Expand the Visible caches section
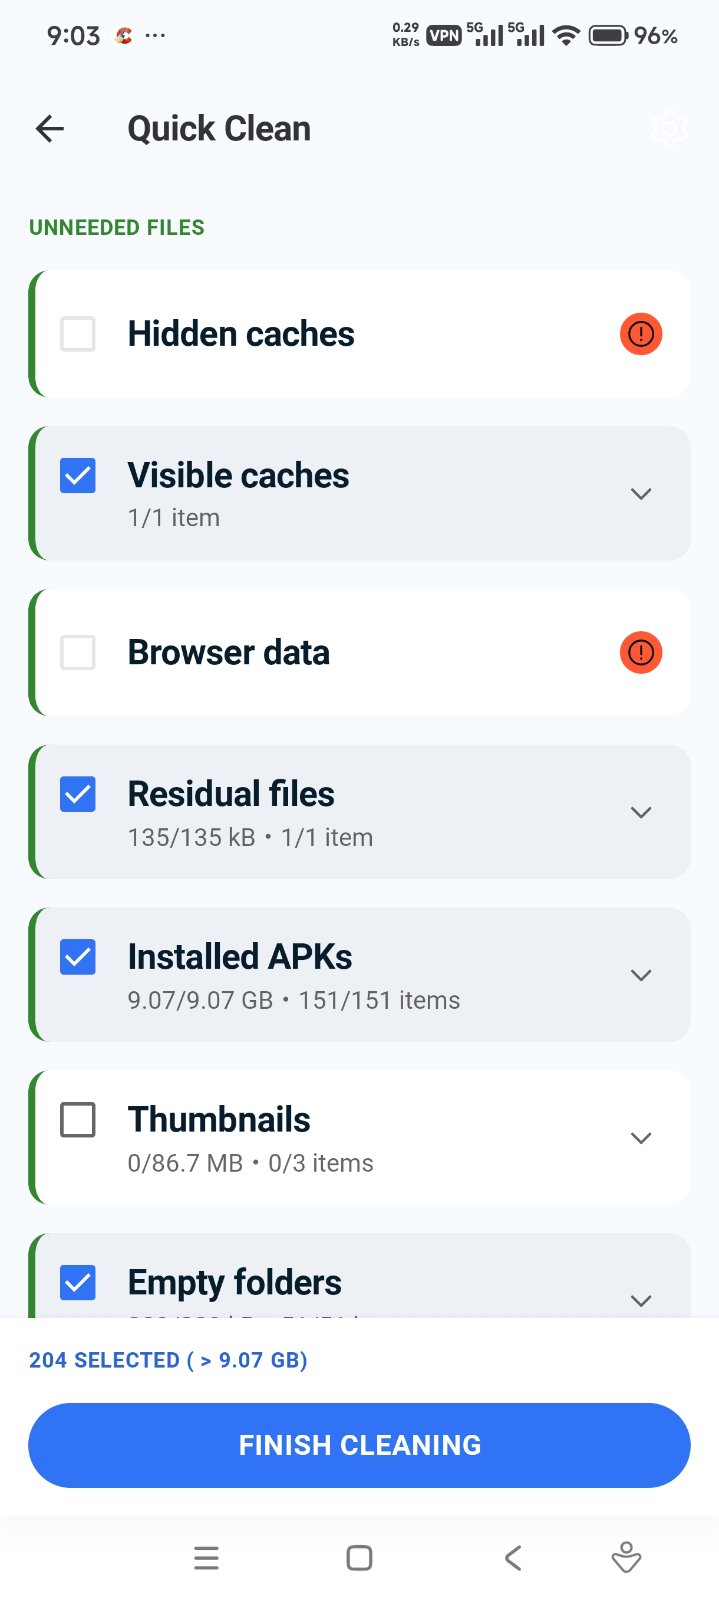This screenshot has width=719, height=1600. 641,494
